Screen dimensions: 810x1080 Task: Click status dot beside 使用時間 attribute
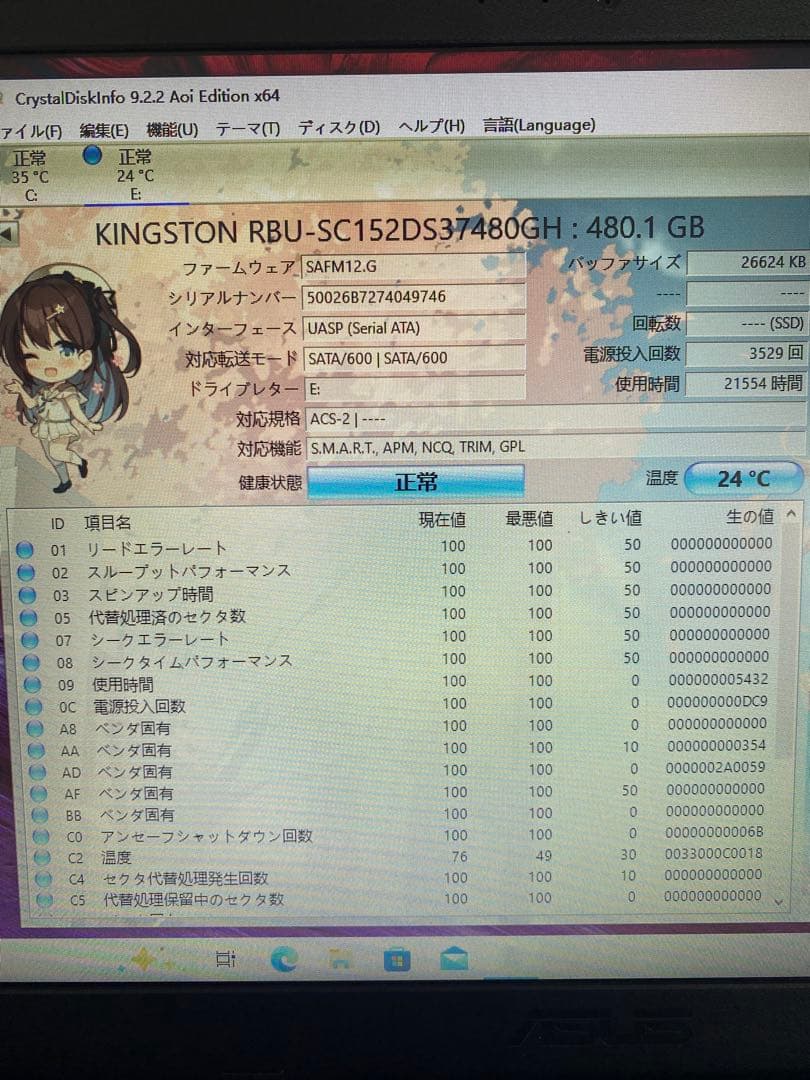click(x=34, y=685)
